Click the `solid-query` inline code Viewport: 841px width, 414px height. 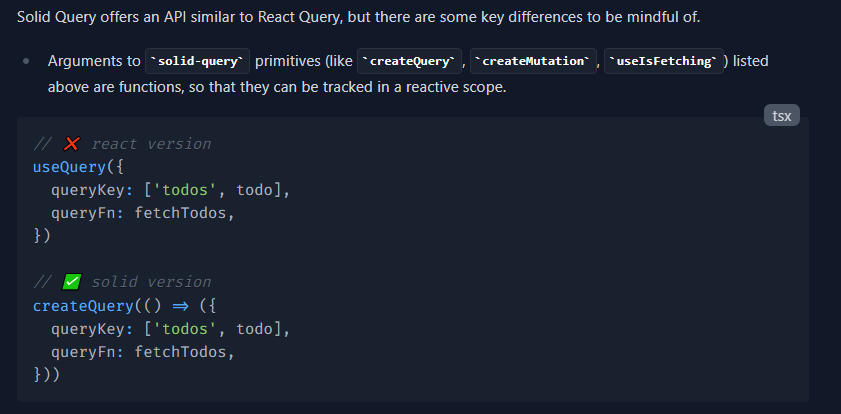198,62
